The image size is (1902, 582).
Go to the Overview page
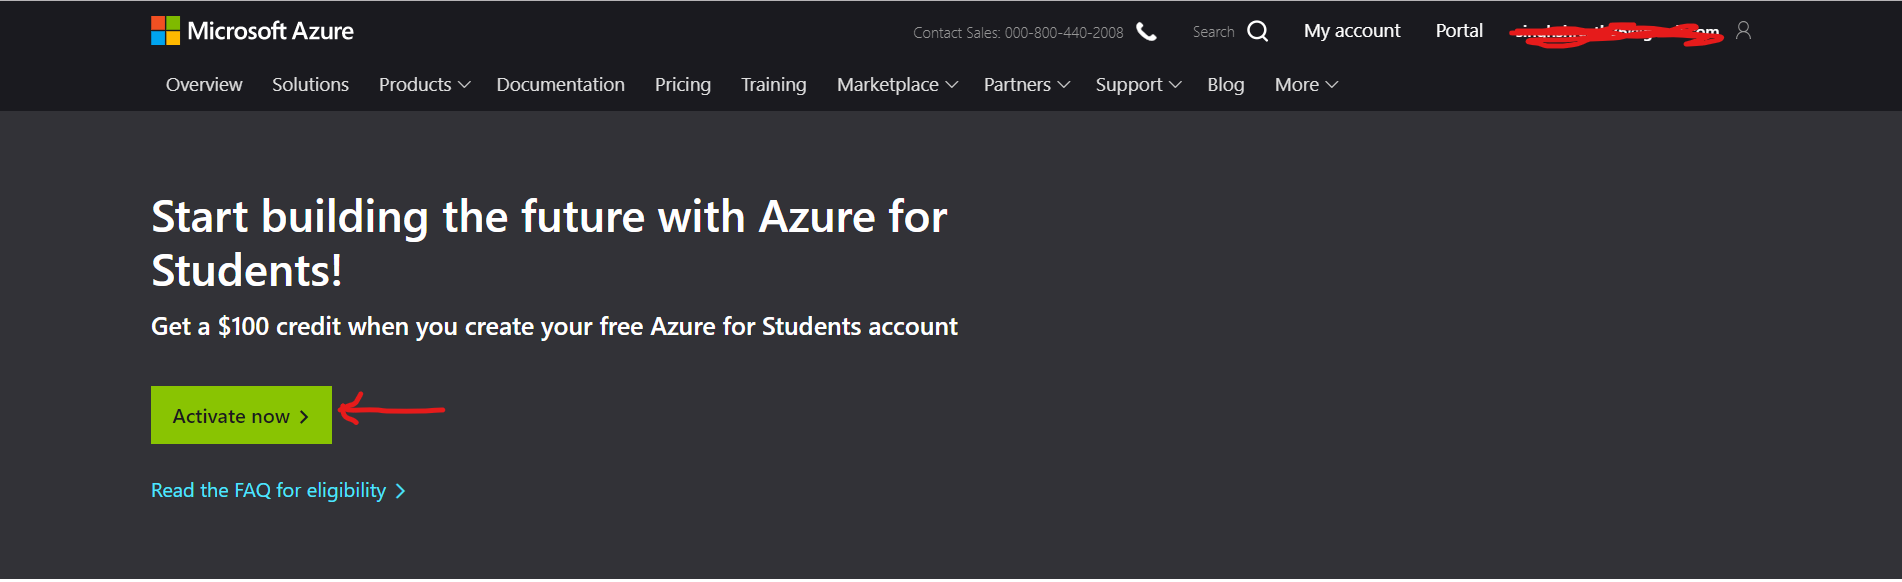tap(204, 85)
